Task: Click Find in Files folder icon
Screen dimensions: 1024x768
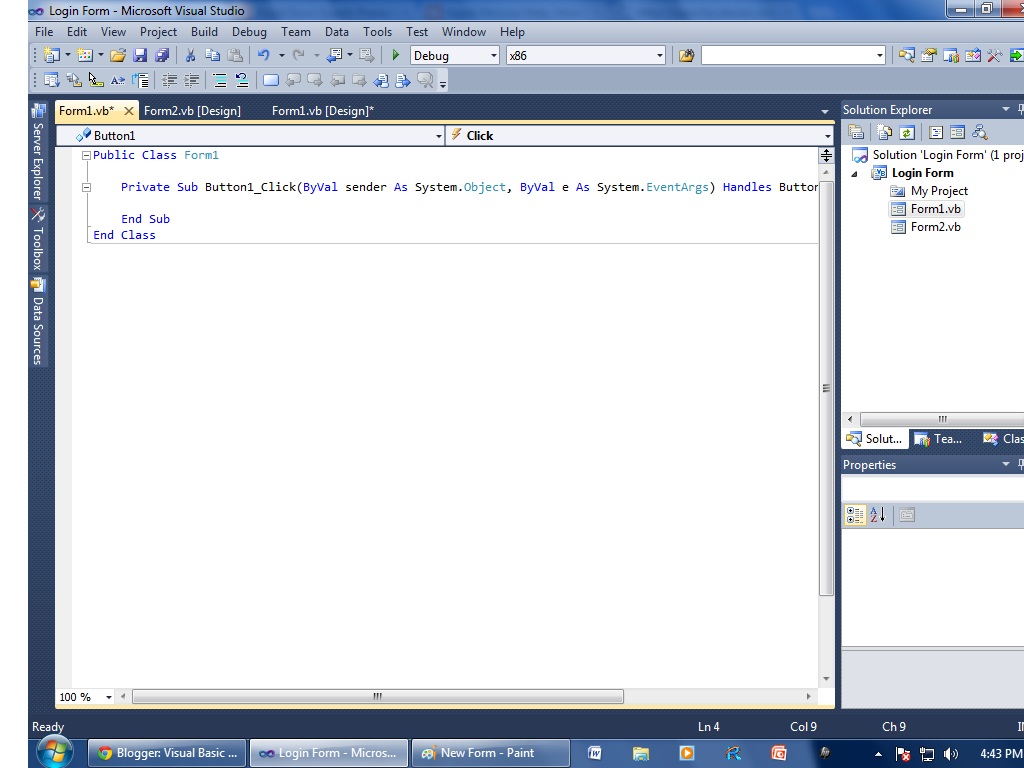Action: click(686, 56)
